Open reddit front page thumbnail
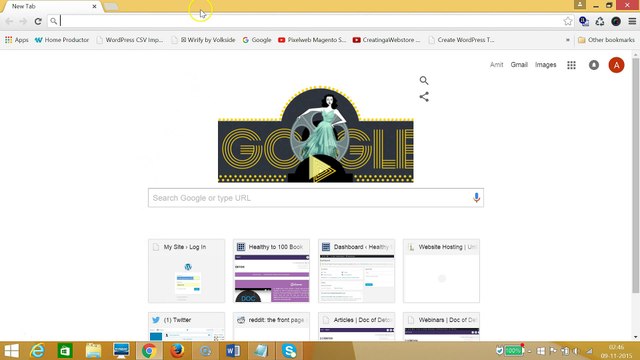The image size is (640, 360). click(271, 327)
